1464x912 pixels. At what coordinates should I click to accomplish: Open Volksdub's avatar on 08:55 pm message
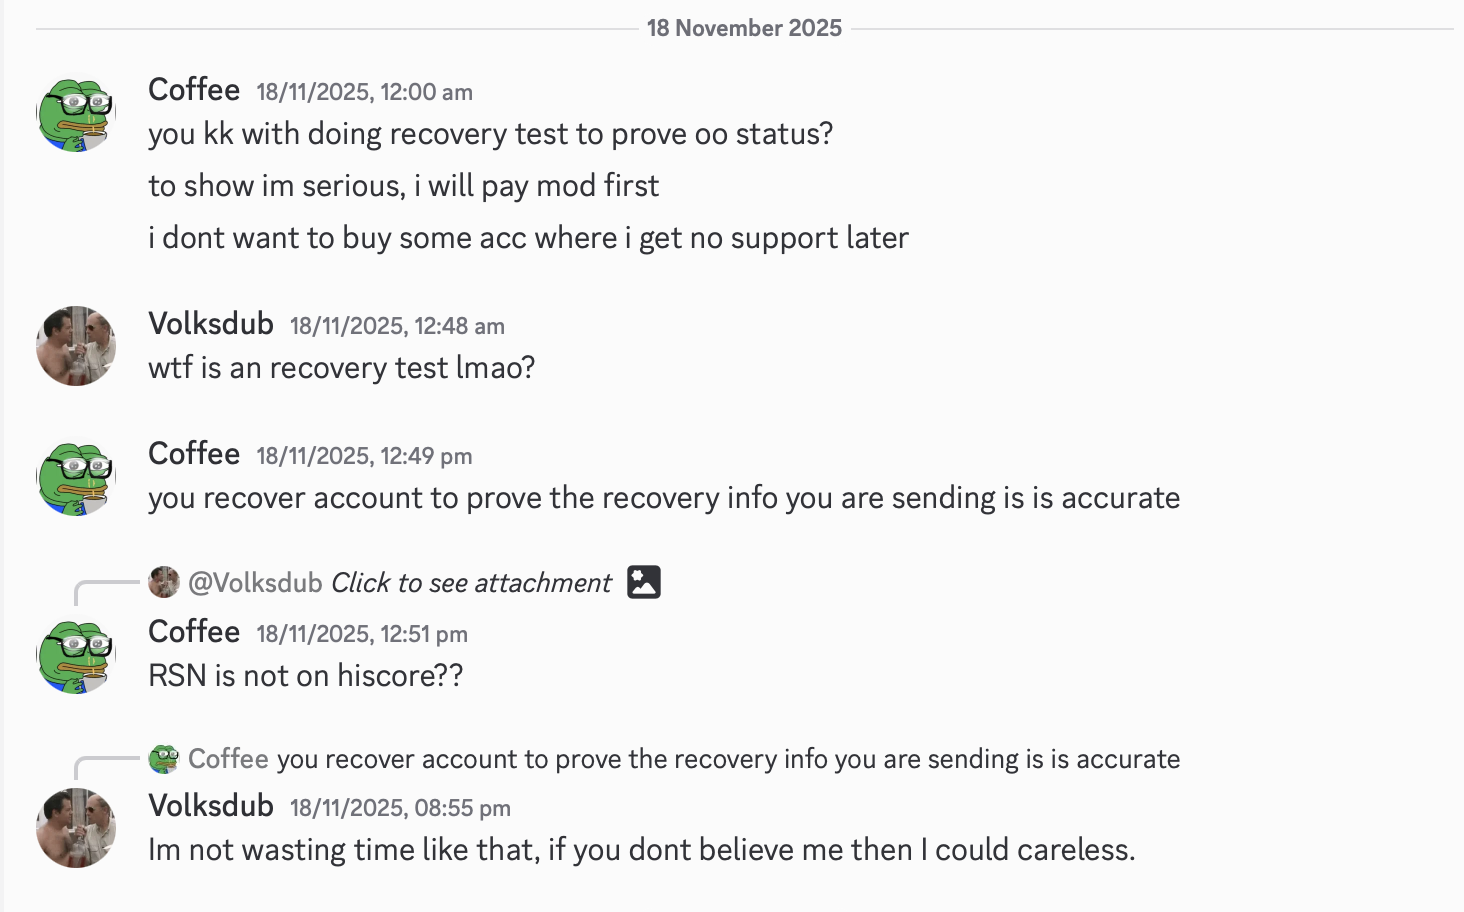tap(76, 828)
